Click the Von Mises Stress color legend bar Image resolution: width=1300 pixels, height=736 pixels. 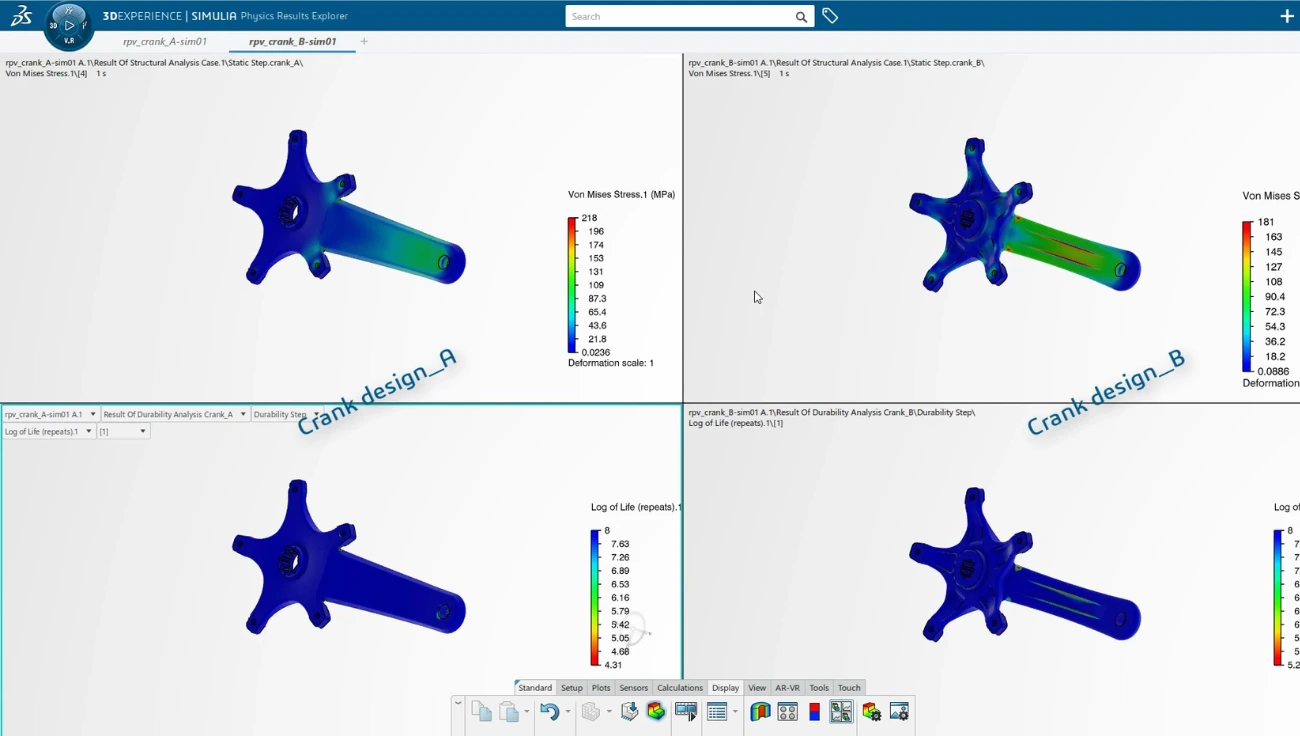pos(572,285)
